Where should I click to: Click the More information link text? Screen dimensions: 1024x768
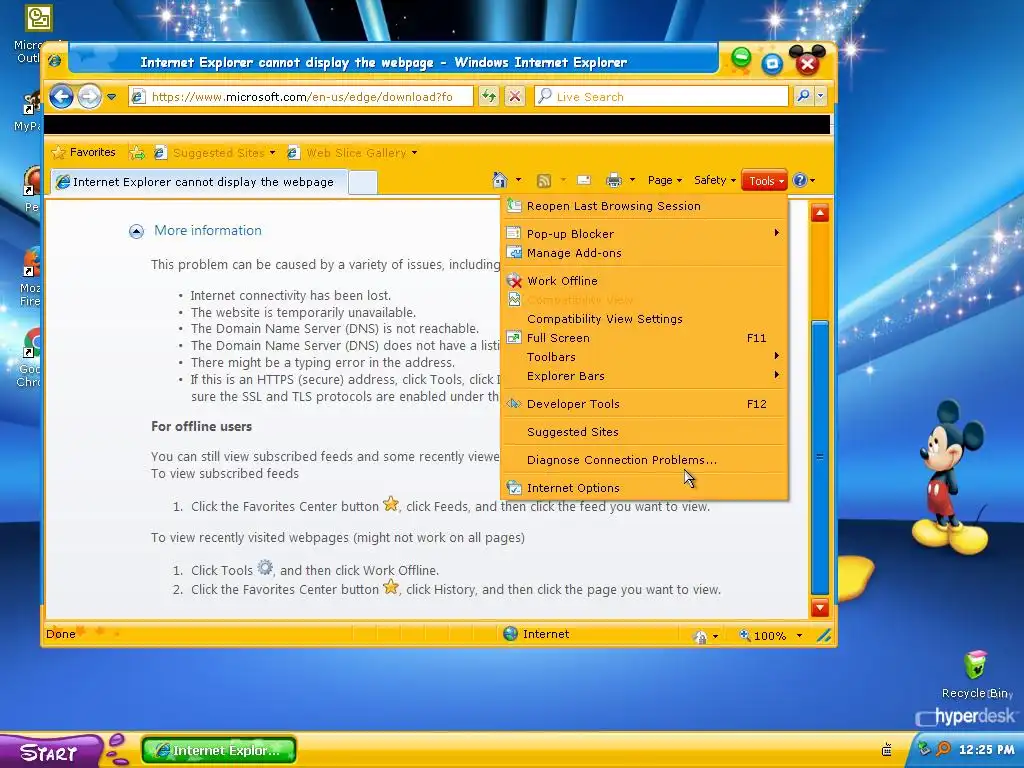point(208,231)
